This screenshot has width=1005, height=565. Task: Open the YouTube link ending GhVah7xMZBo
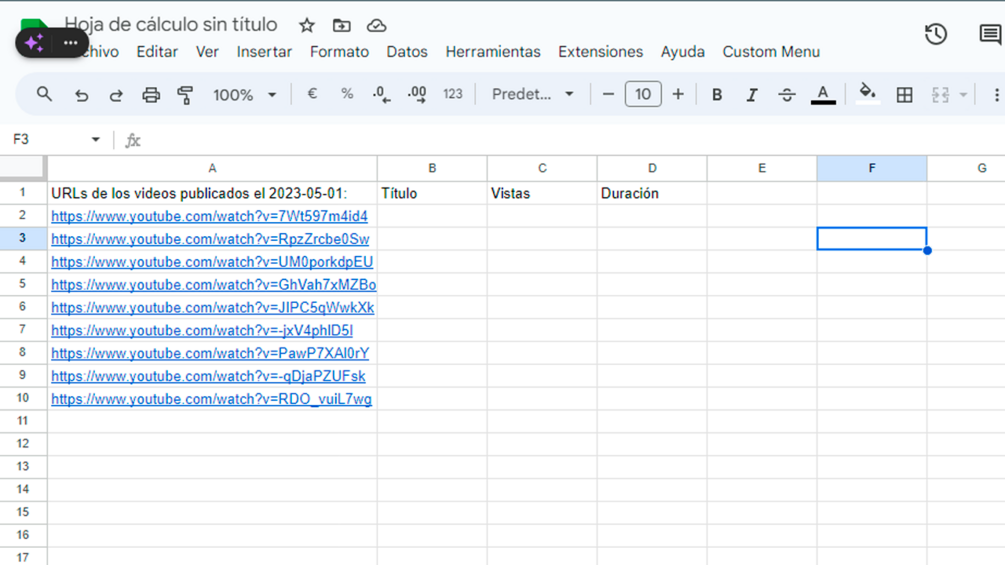click(213, 284)
